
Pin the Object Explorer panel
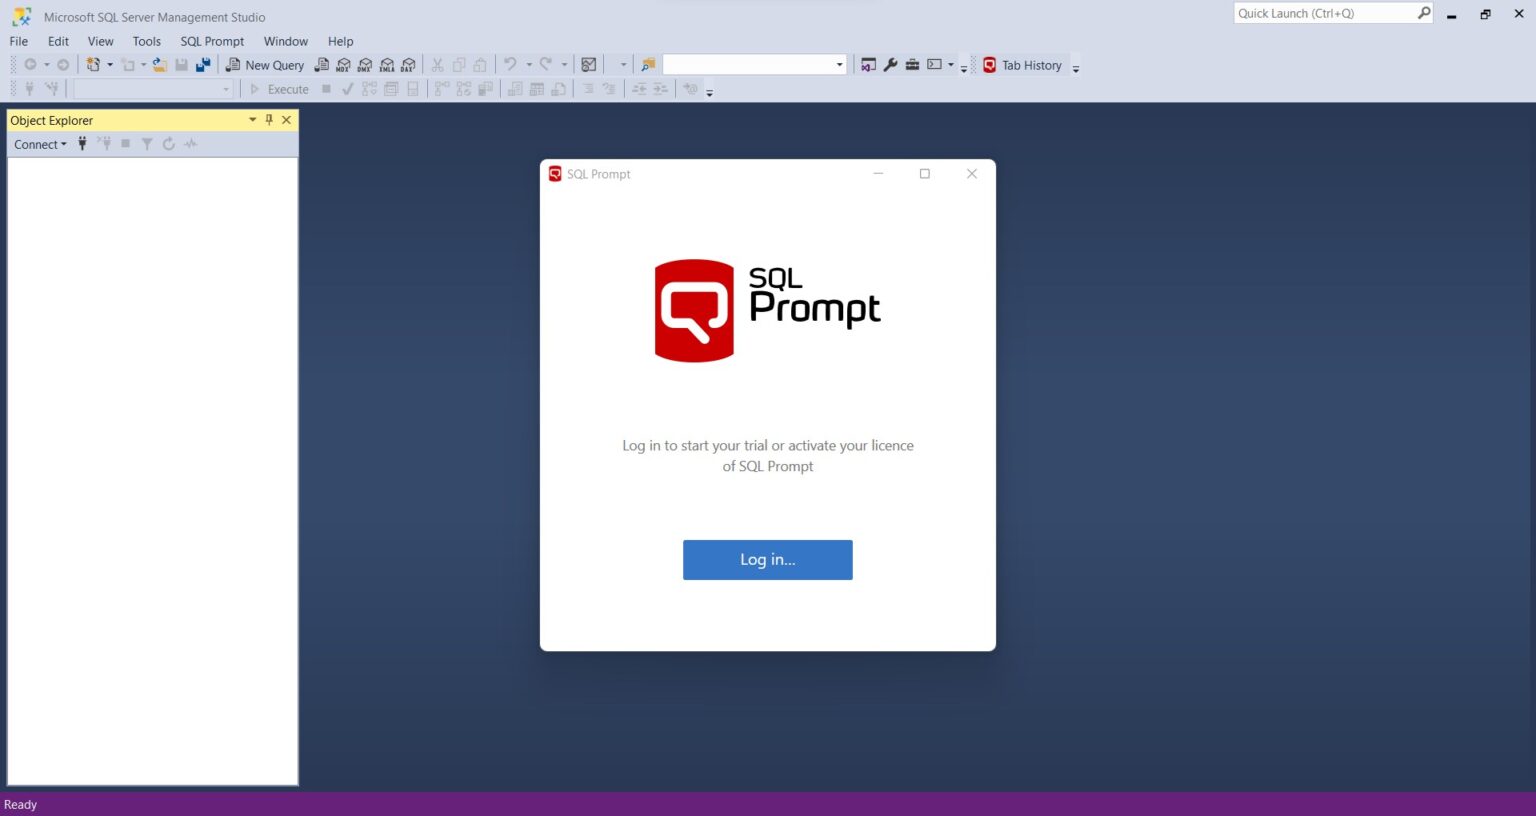[269, 119]
